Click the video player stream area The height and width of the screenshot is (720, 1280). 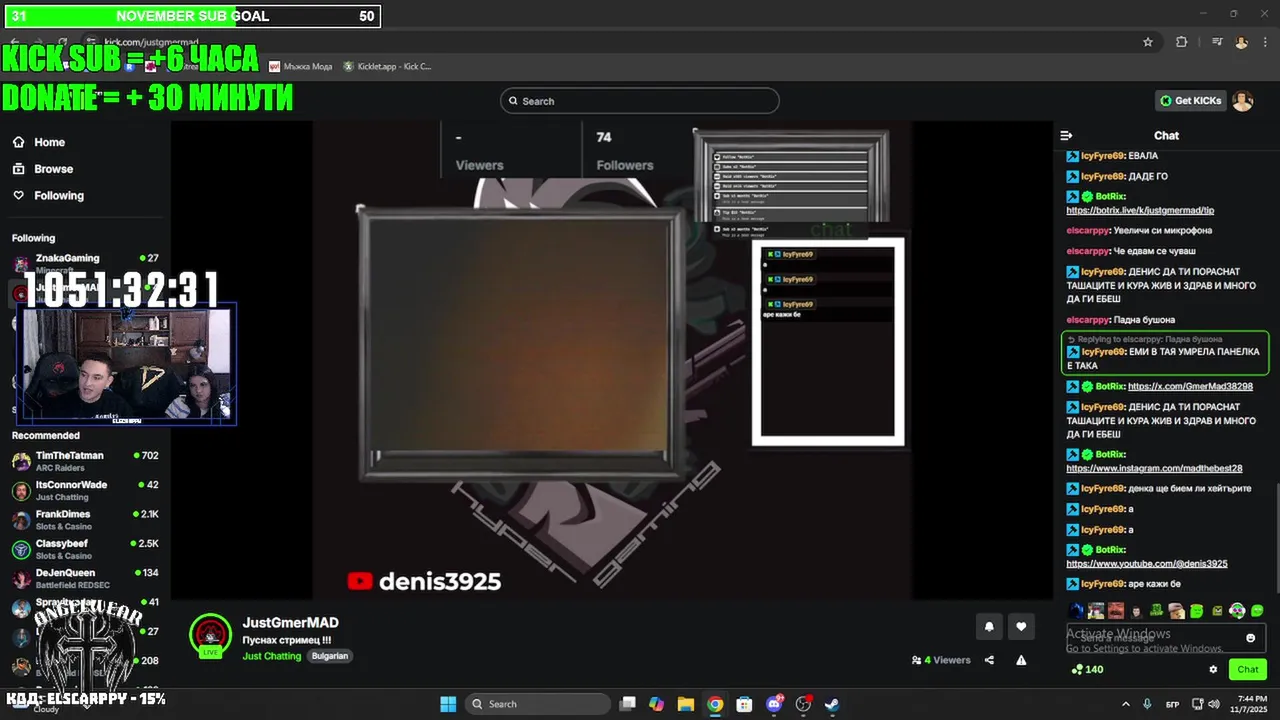click(x=610, y=360)
